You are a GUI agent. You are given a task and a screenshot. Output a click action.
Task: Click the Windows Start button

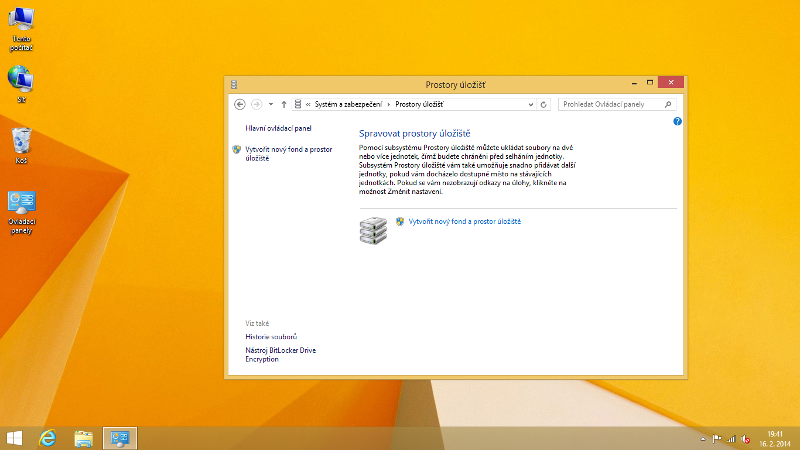tap(15, 438)
